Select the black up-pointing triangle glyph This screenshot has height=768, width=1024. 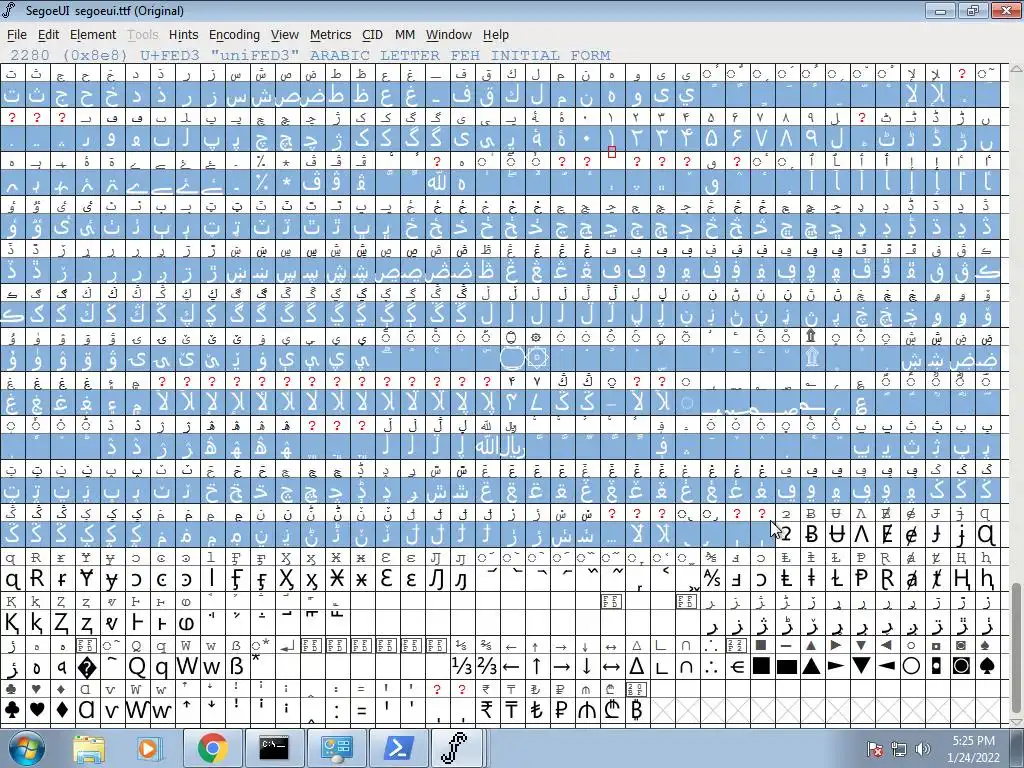[812, 666]
